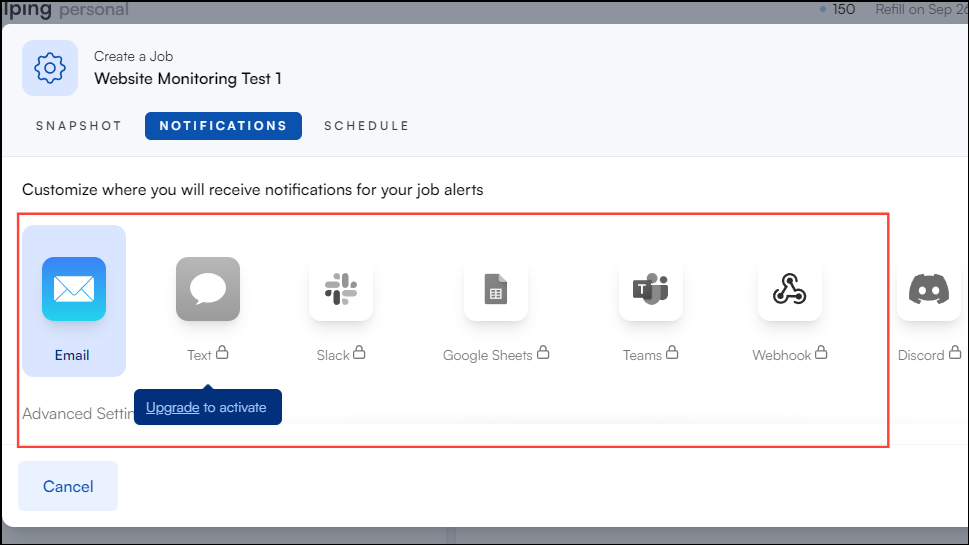Screen dimensions: 969x545
Task: Click the Google Sheets label
Action: click(x=488, y=355)
